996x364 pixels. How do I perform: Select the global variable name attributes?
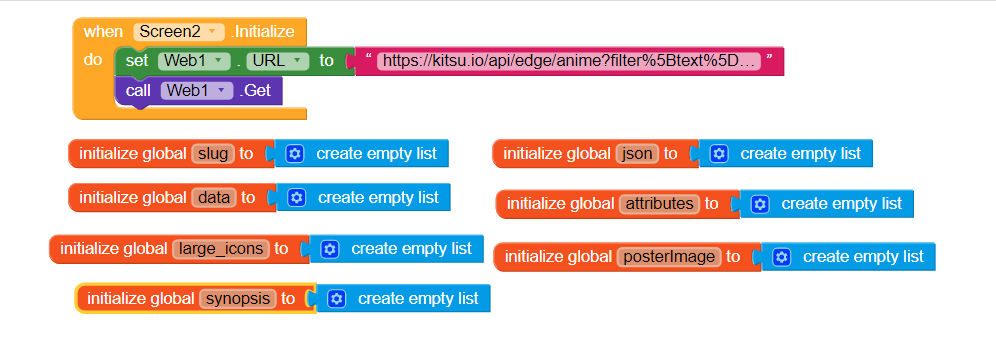[x=660, y=203]
